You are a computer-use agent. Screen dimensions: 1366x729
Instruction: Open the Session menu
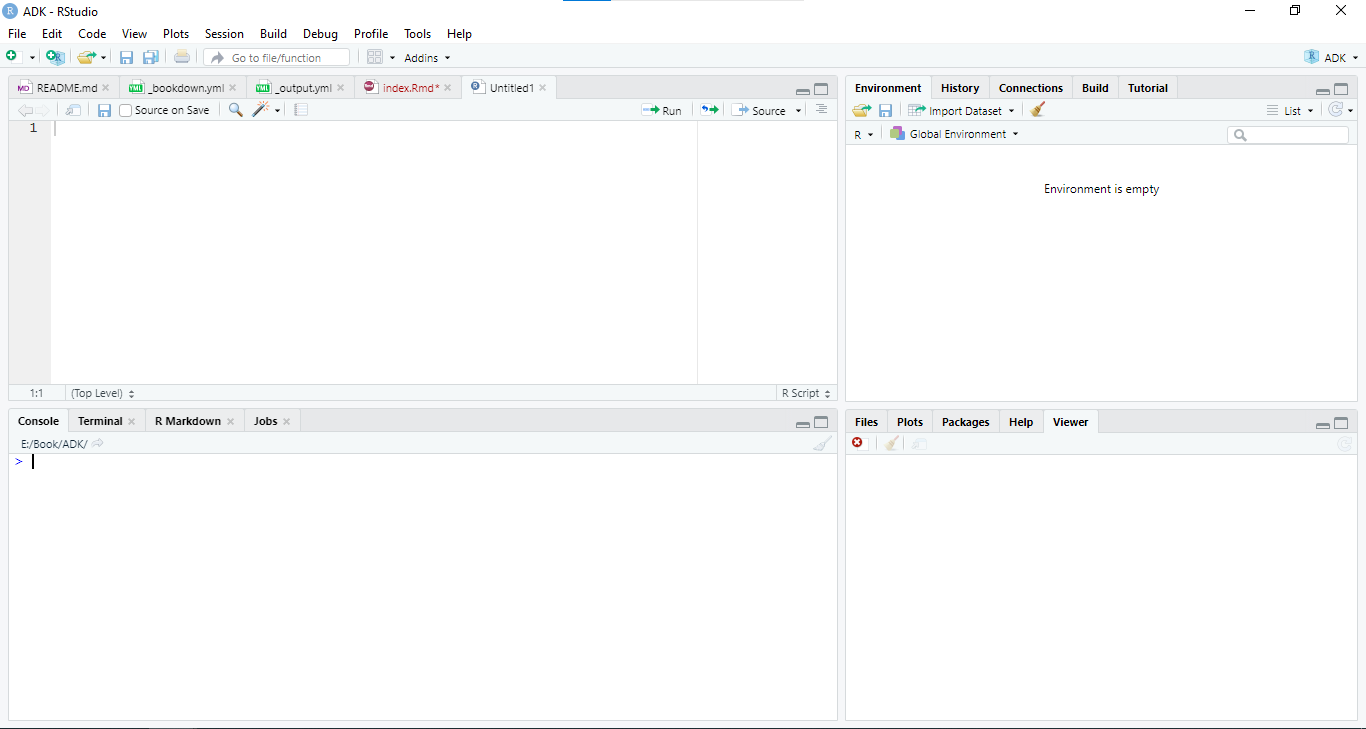224,34
